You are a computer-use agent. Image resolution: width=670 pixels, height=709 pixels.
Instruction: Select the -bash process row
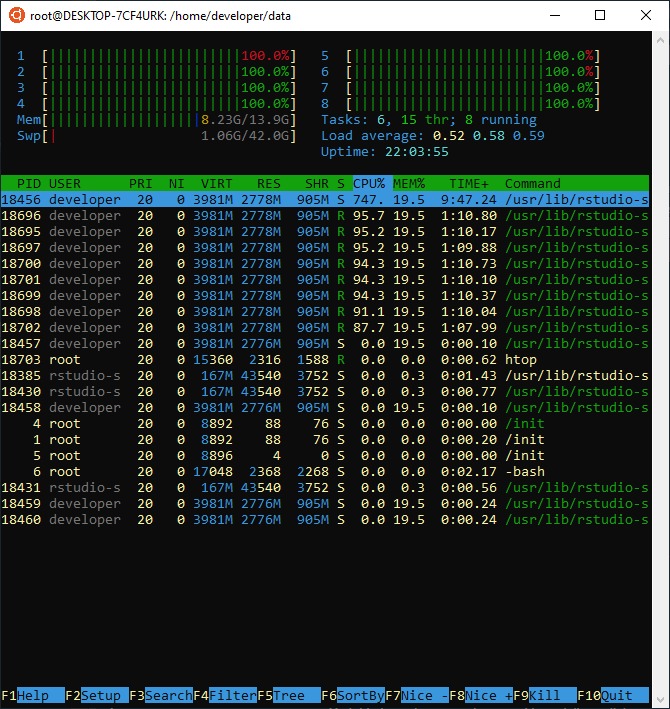point(325,472)
